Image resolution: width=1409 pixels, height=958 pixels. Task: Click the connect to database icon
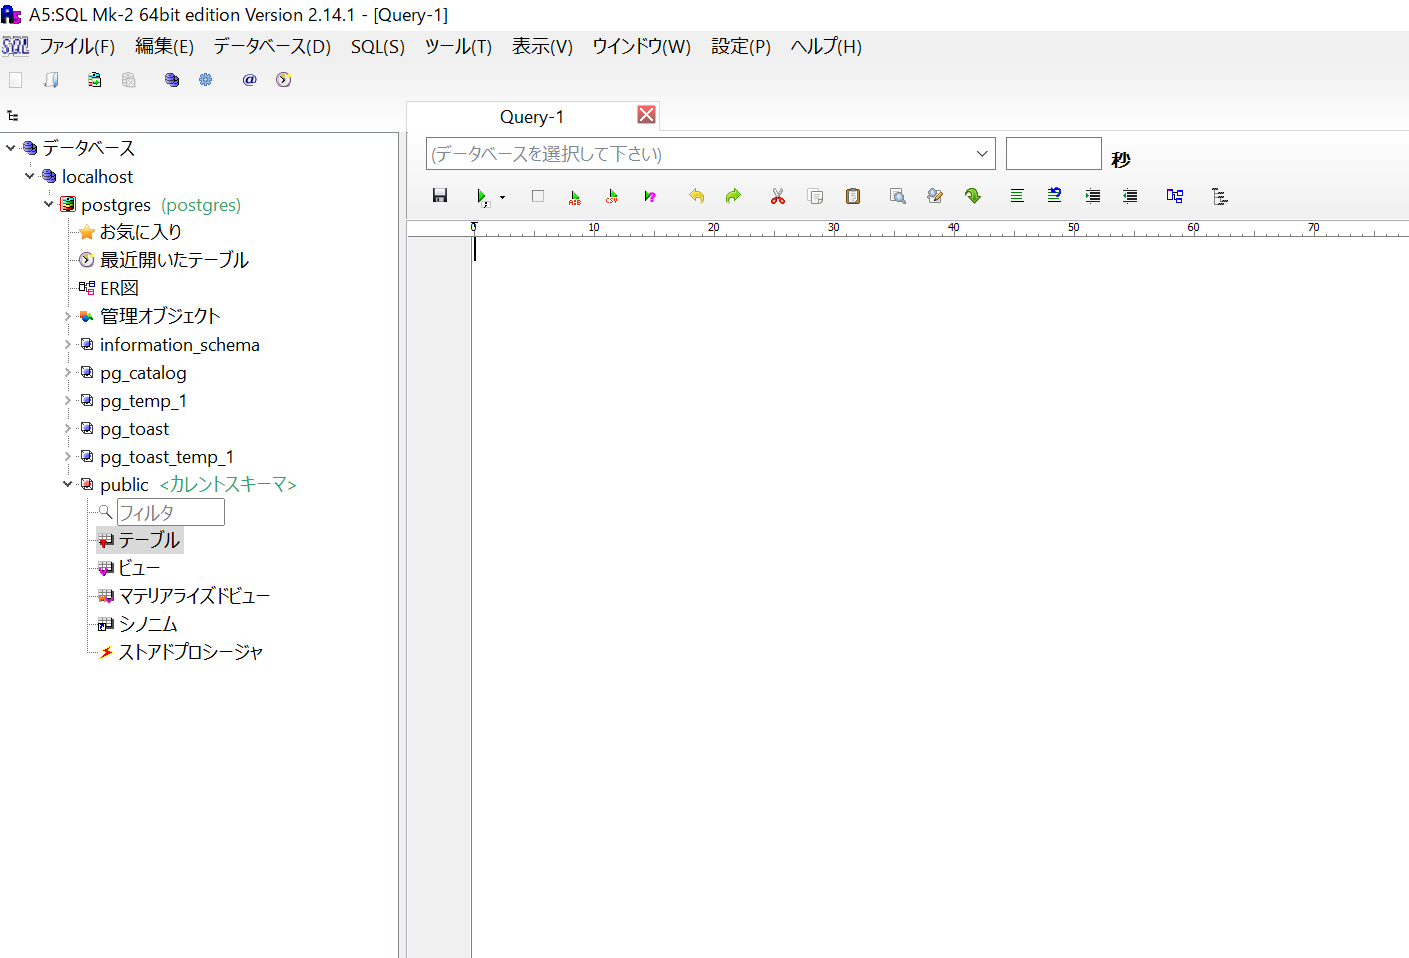click(x=94, y=80)
